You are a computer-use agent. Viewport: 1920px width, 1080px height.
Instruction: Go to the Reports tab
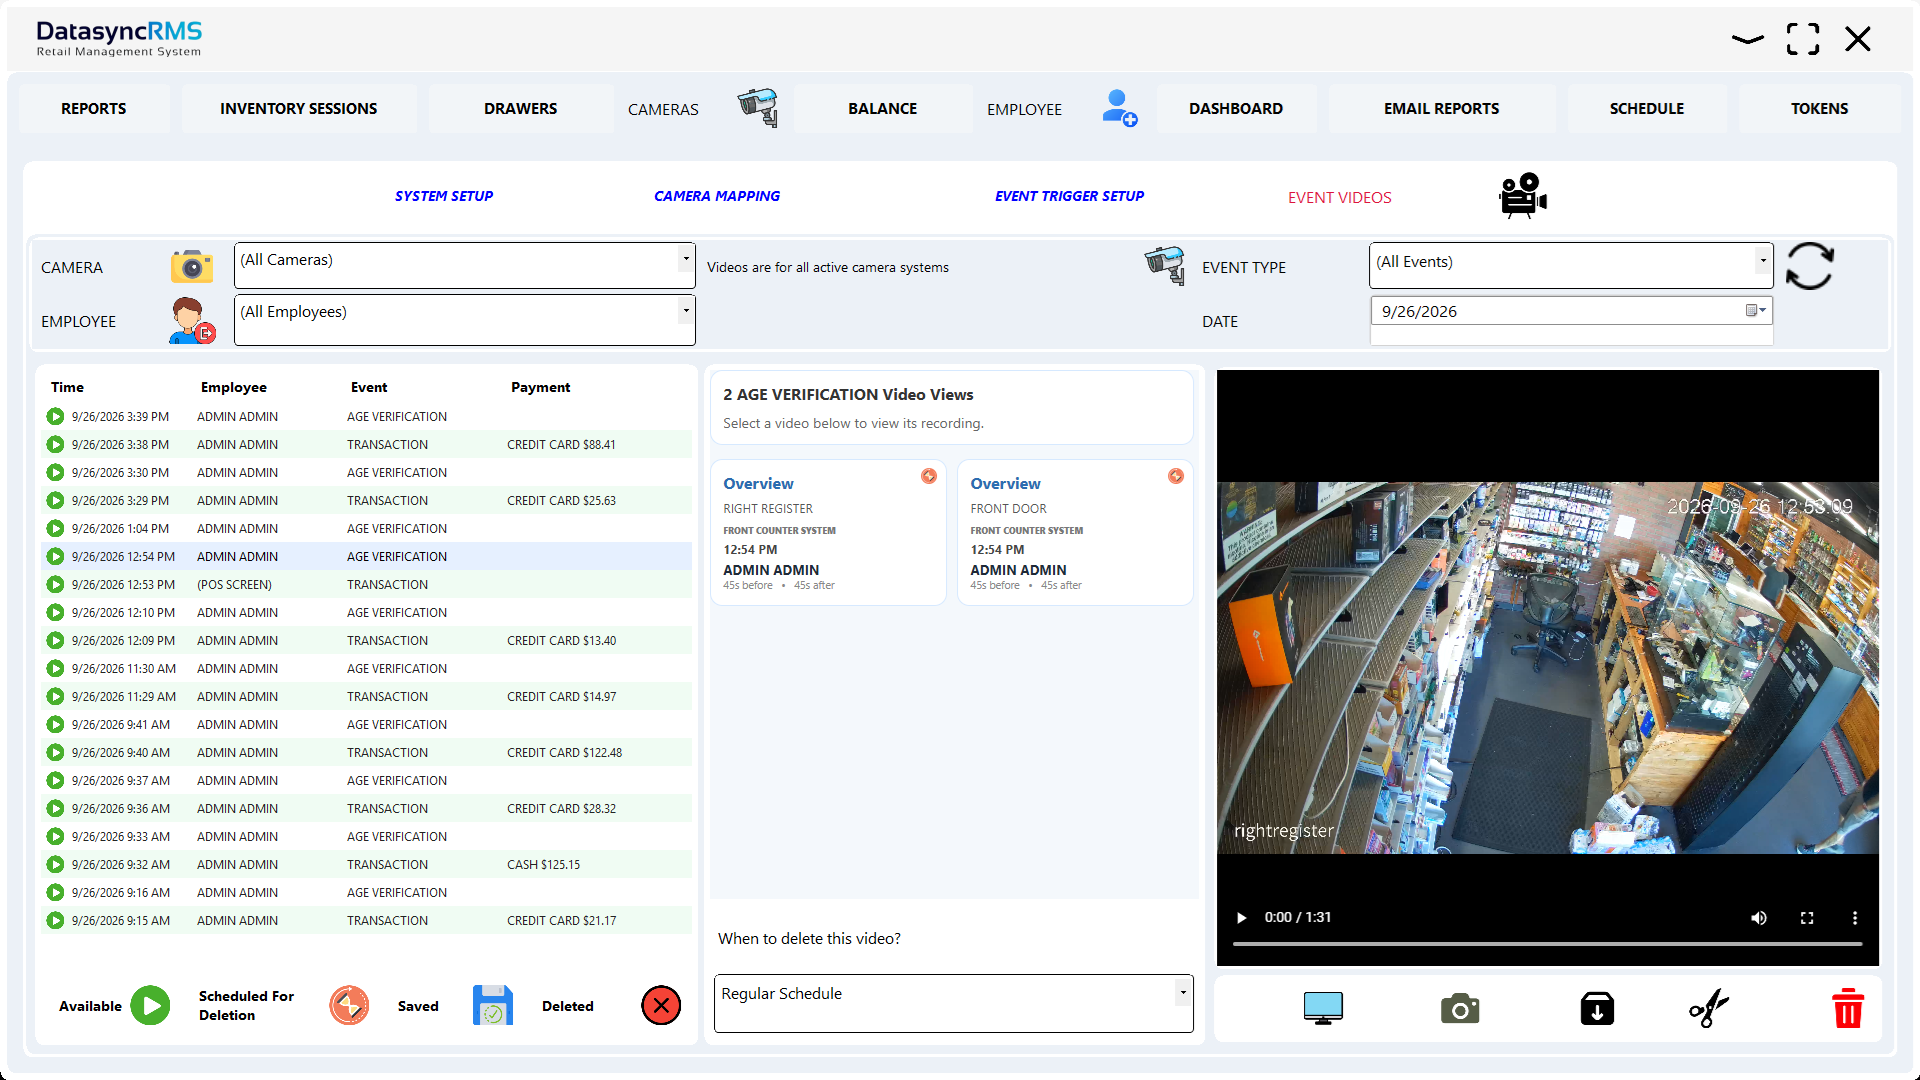coord(94,109)
